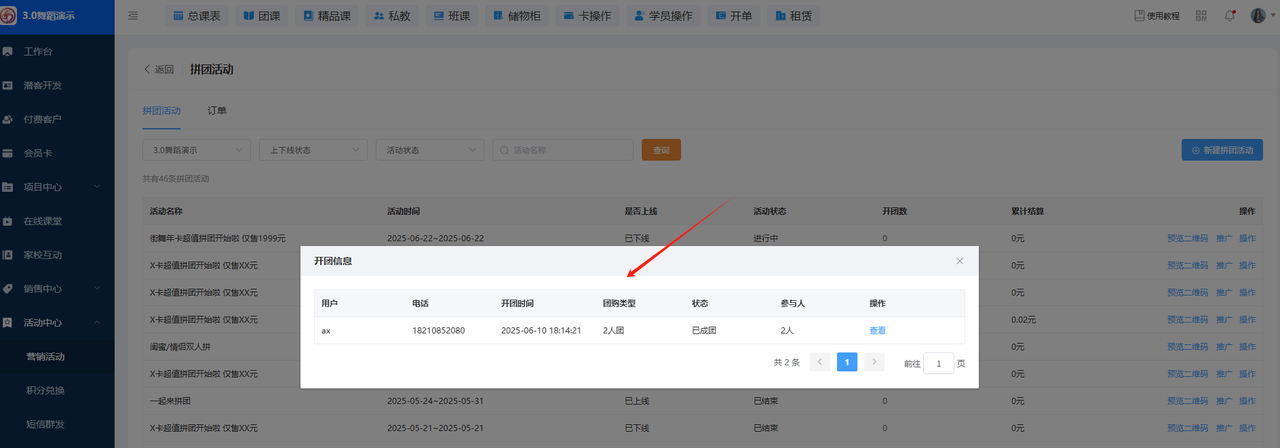The image size is (1280, 448).
Task: Click the 工作台 sidebar icon
Action: point(8,50)
